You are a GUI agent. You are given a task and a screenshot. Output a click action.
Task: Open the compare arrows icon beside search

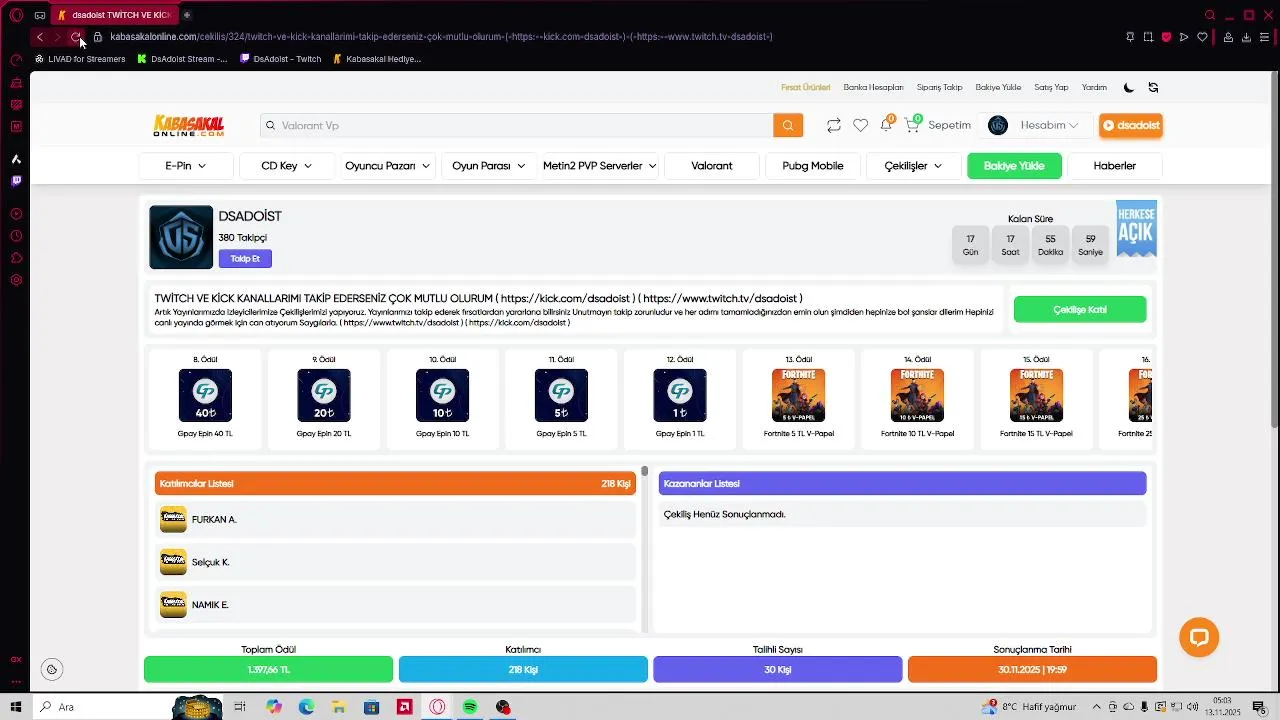point(833,125)
